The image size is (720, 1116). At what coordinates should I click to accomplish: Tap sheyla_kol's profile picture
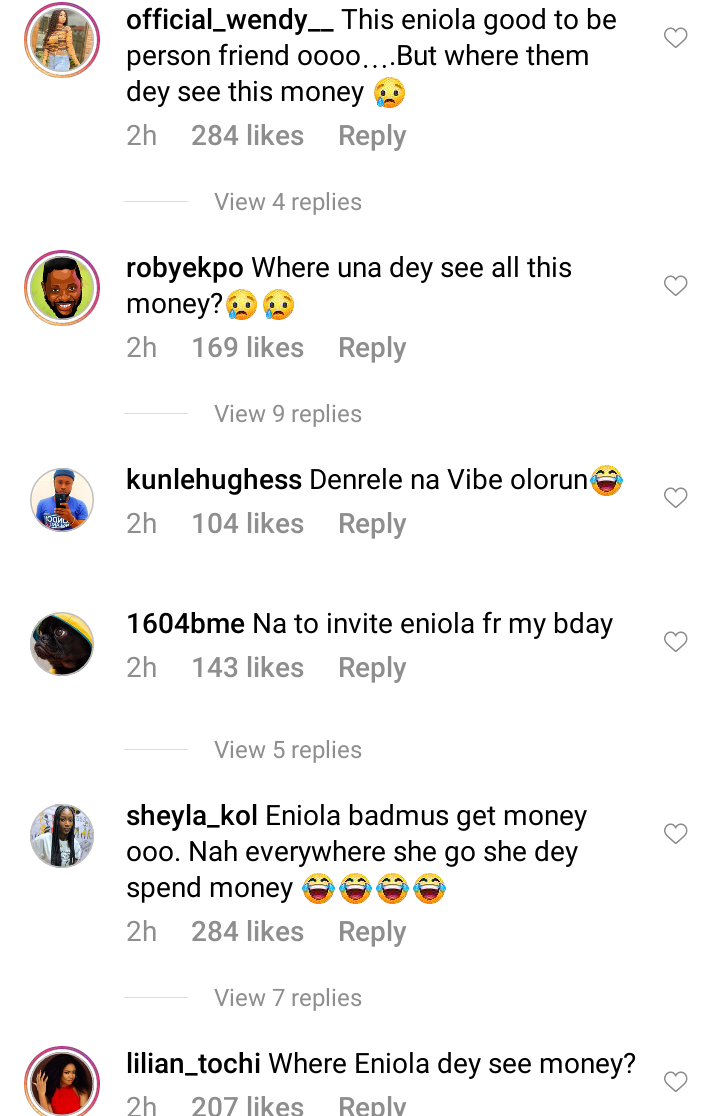click(62, 835)
